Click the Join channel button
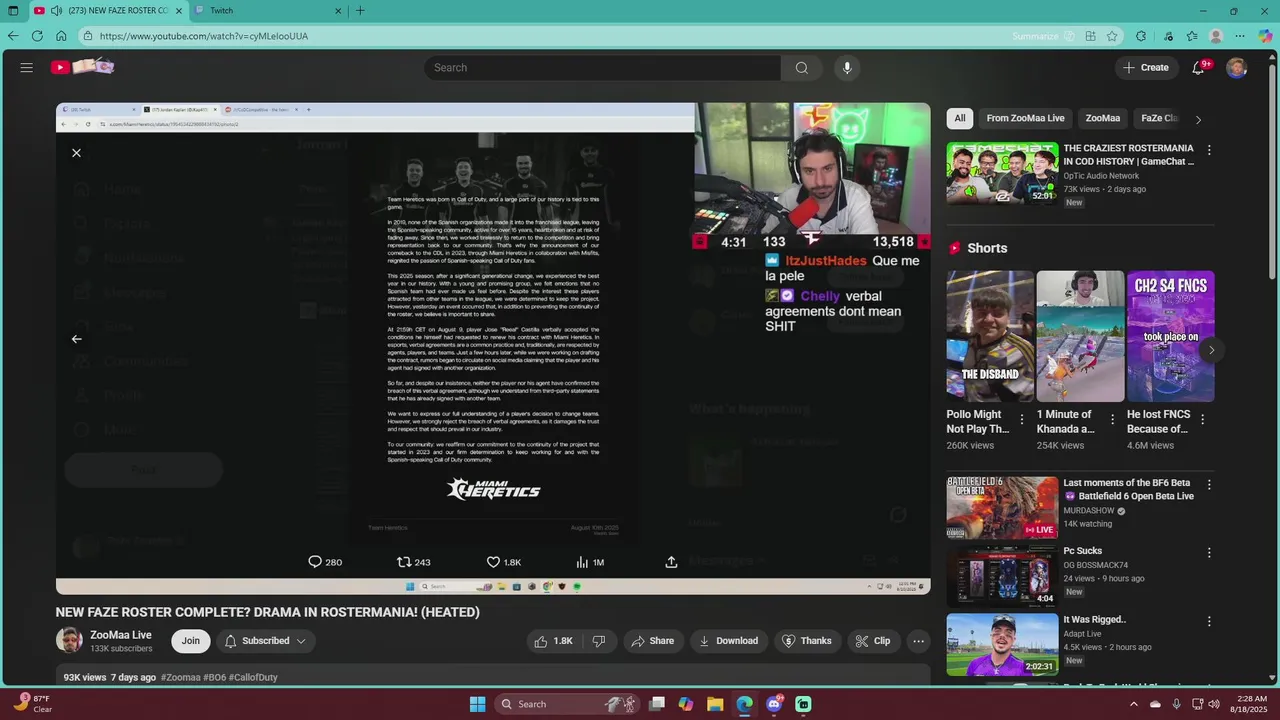The height and width of the screenshot is (720, 1280). click(191, 641)
